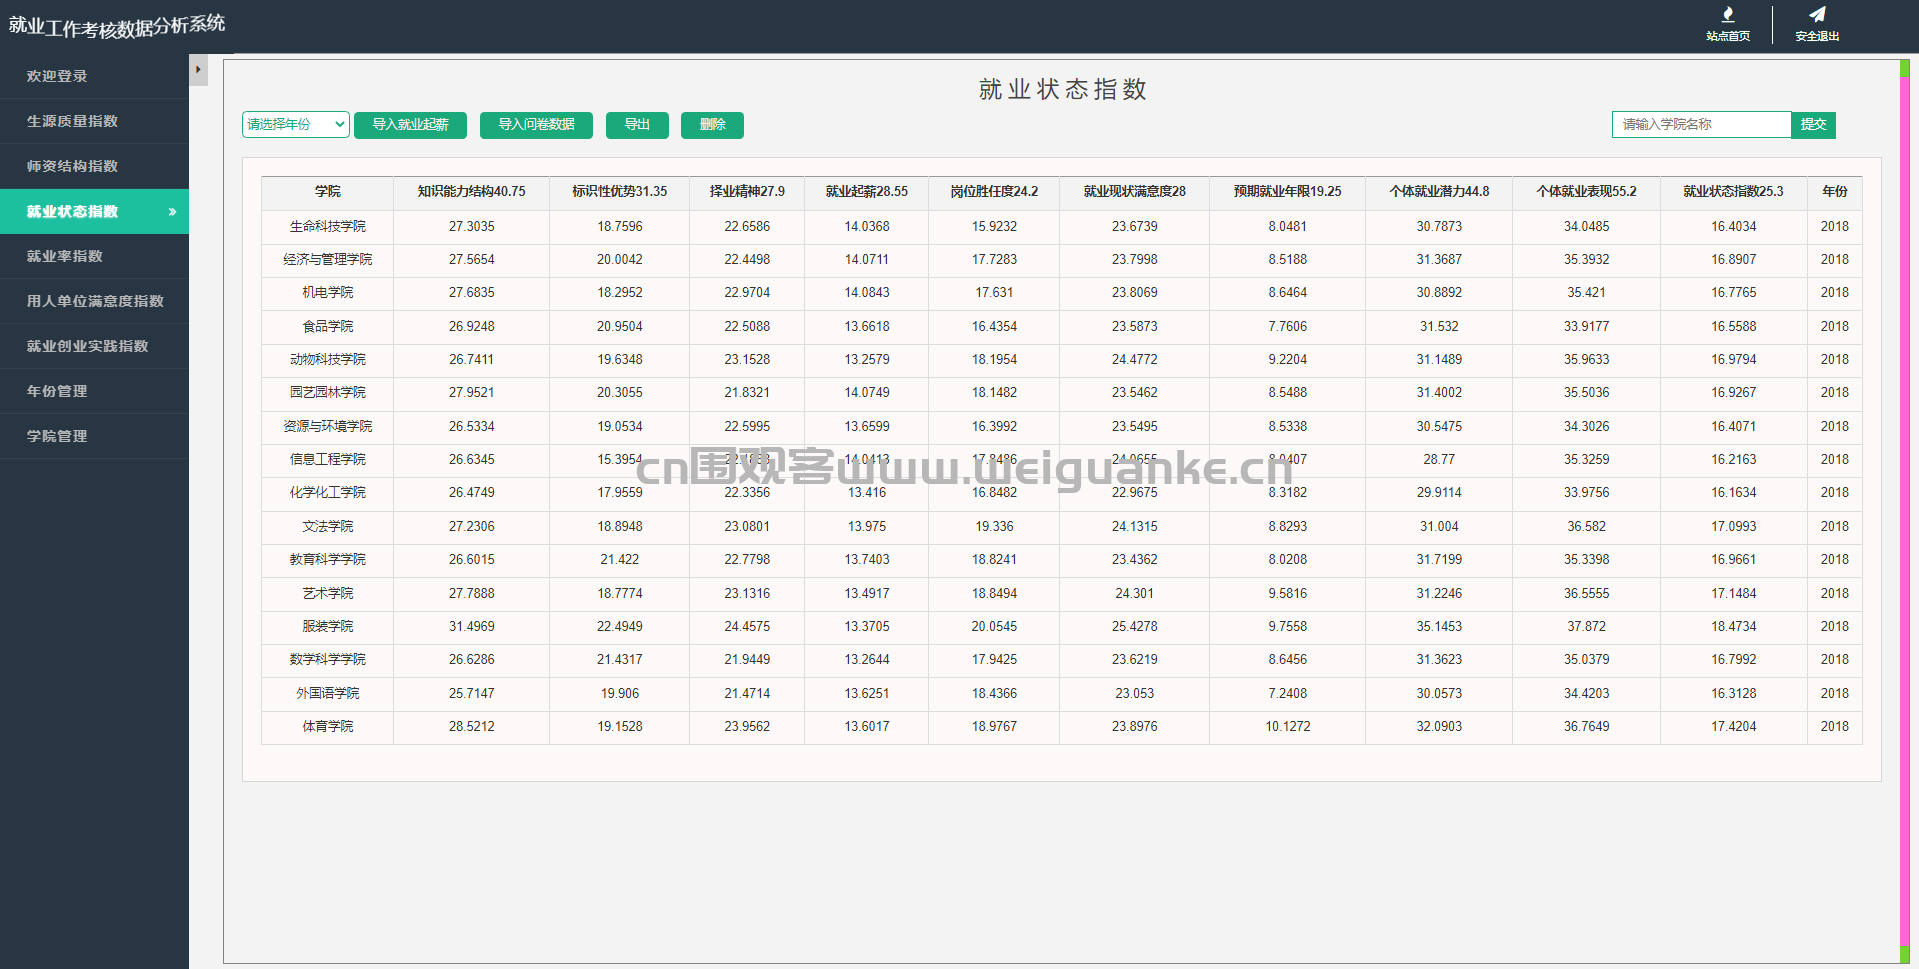Click the 择业精神27.9 column header

point(747,192)
